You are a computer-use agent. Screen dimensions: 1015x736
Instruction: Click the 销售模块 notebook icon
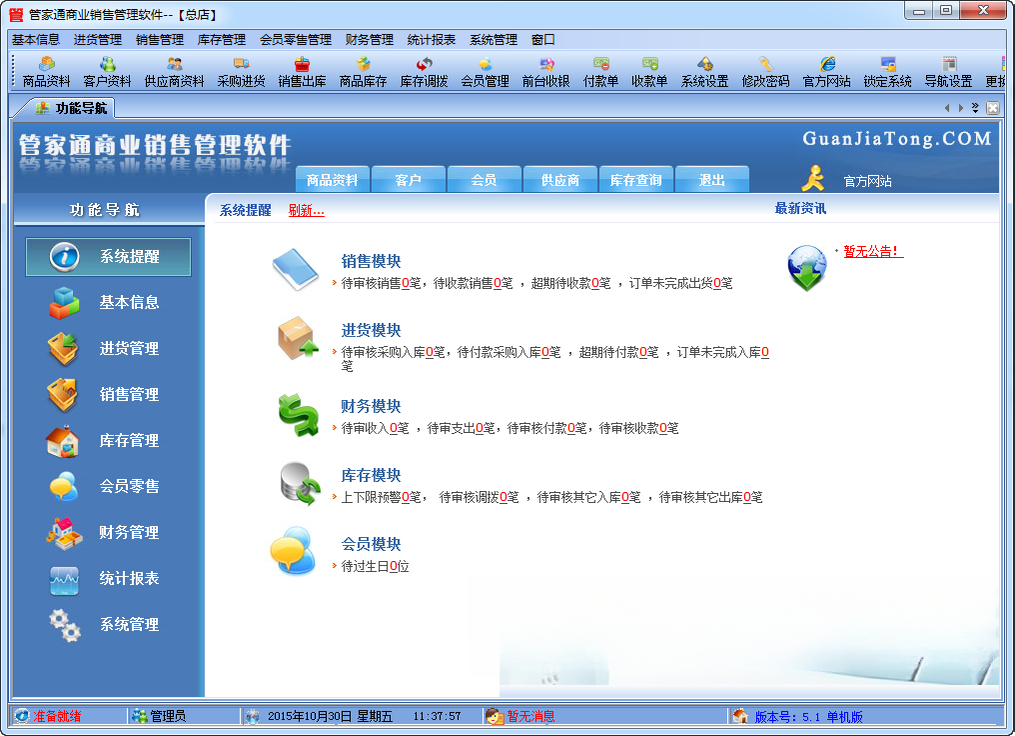pyautogui.click(x=295, y=269)
